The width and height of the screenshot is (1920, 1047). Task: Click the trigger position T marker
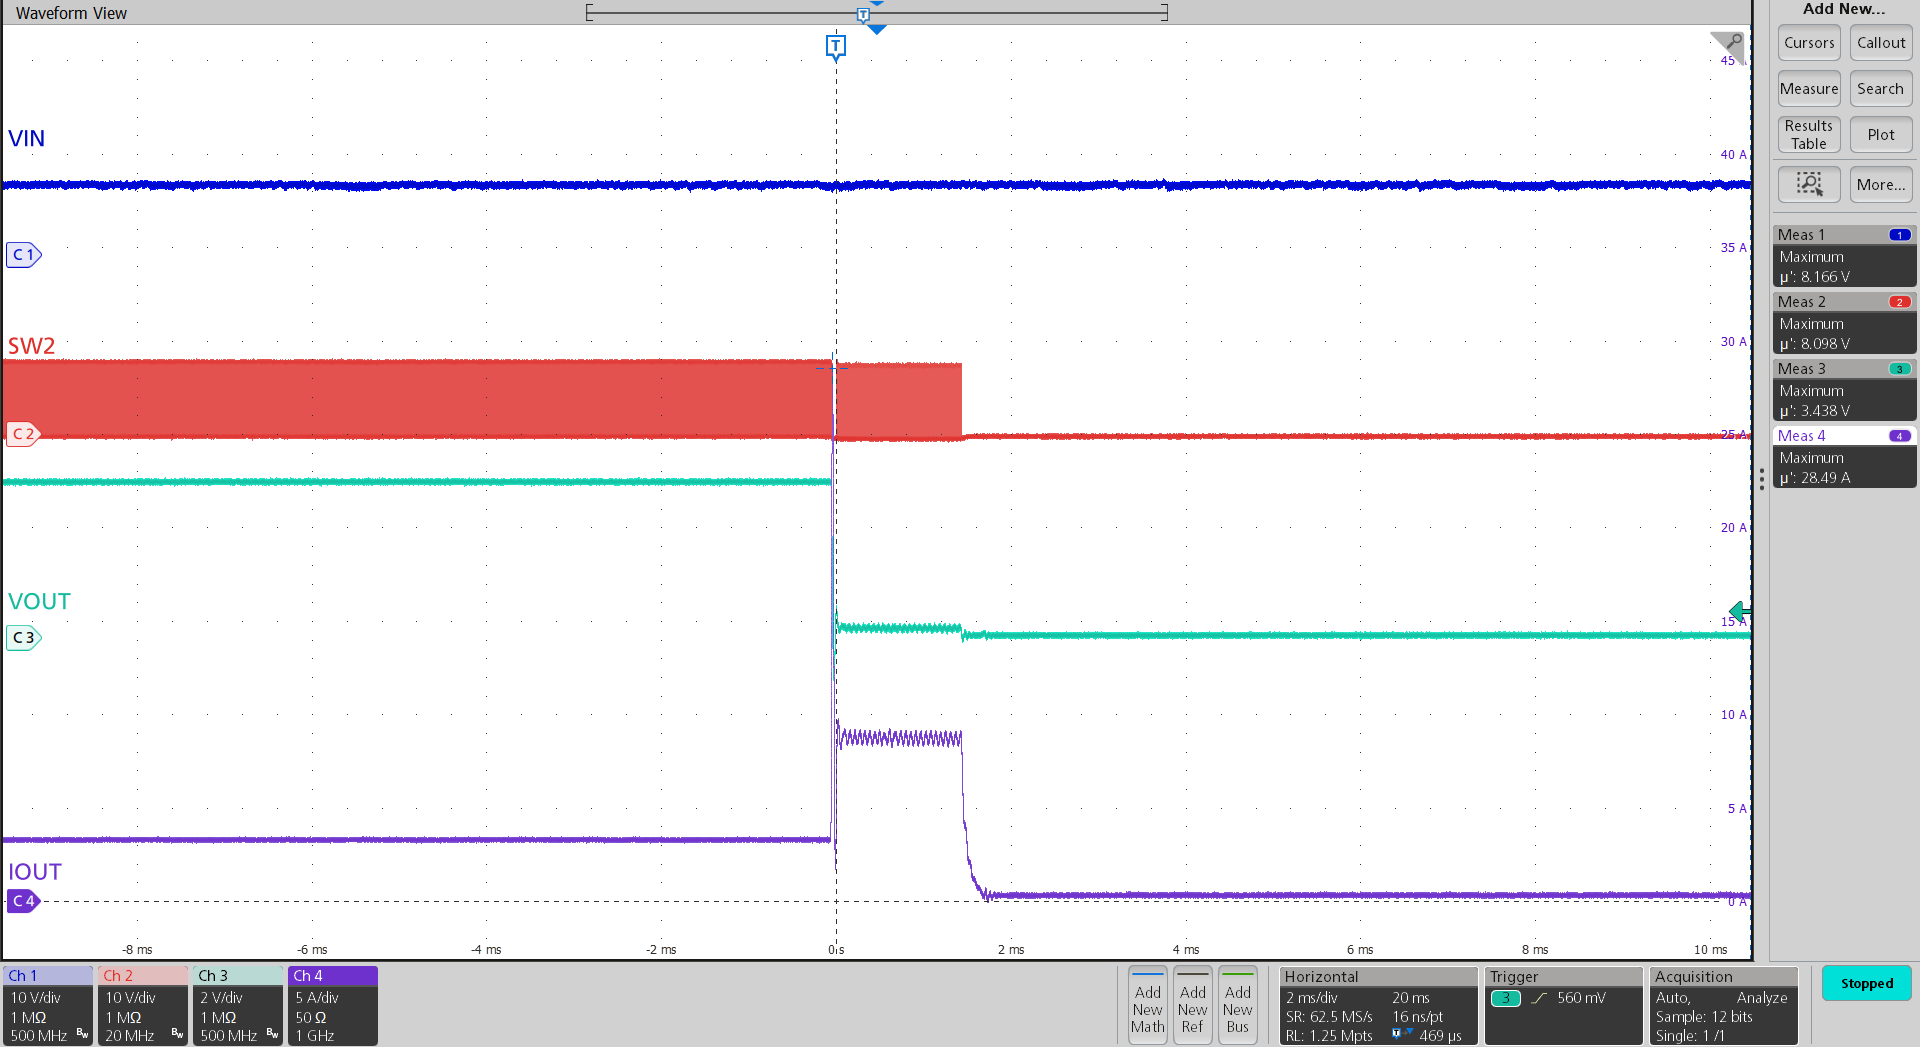tap(836, 46)
